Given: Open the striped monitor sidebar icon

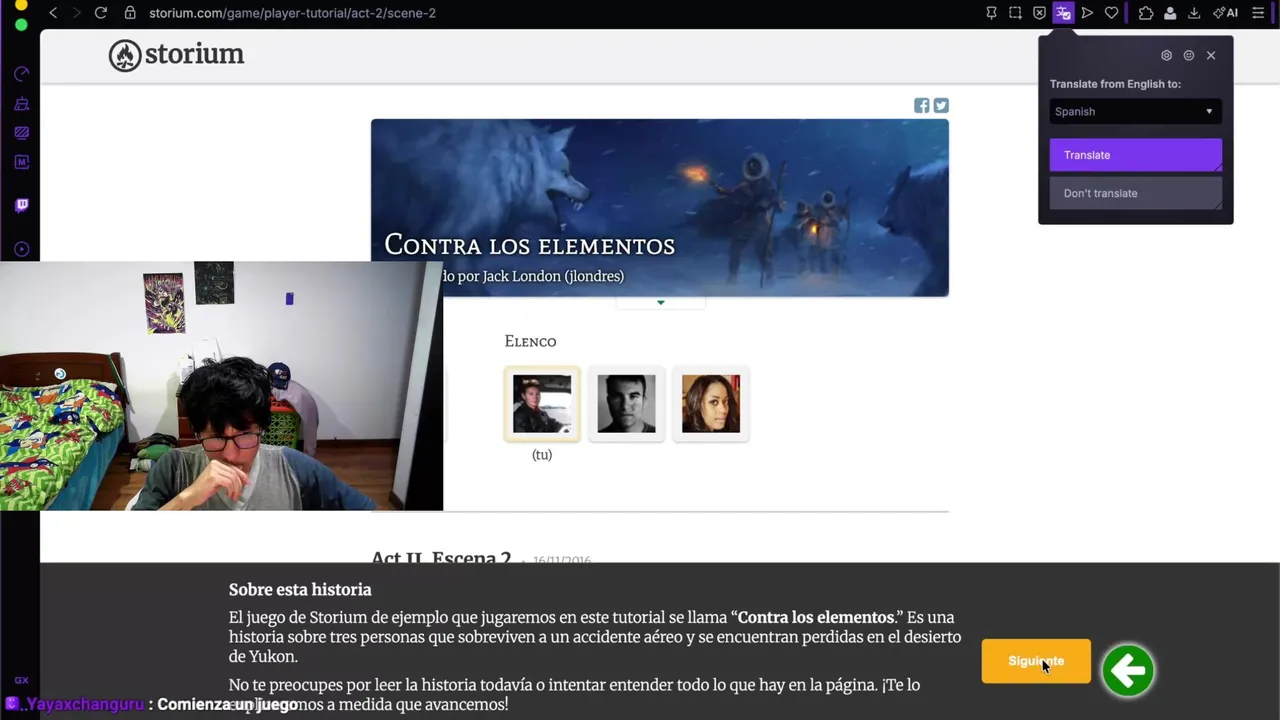Looking at the screenshot, I should point(21,132).
